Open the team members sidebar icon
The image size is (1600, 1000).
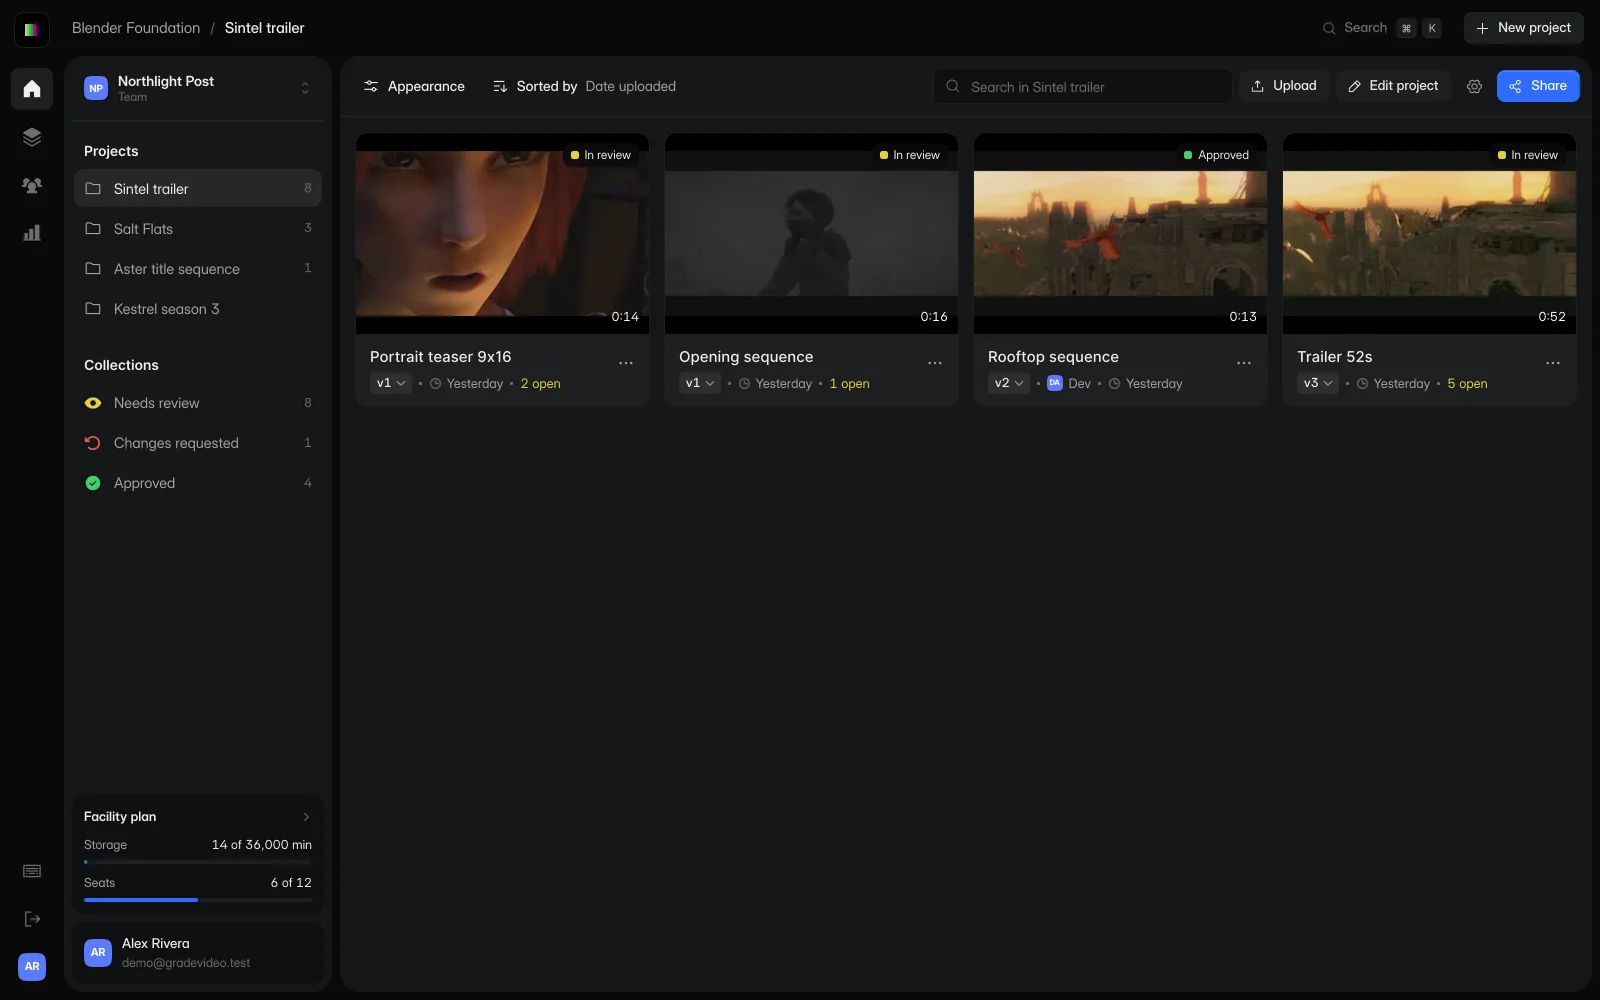(32, 185)
